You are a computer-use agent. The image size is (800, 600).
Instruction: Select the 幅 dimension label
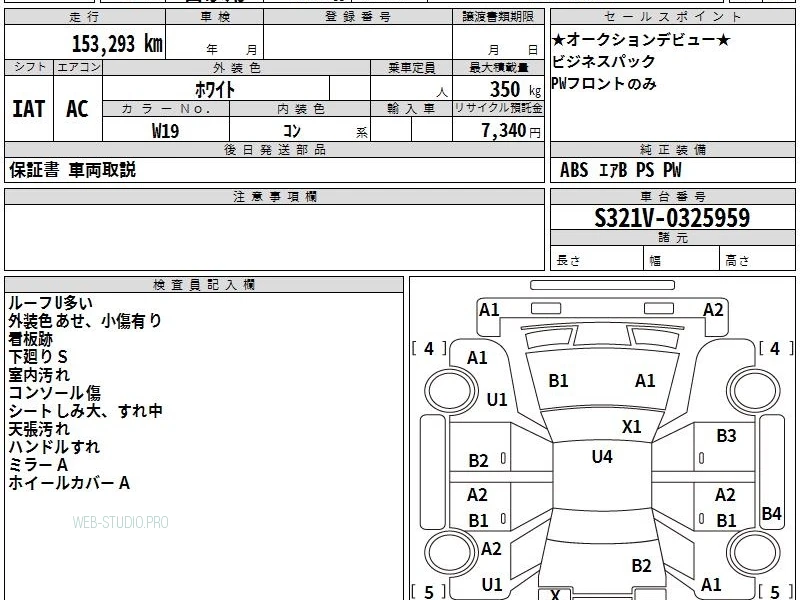pos(655,261)
